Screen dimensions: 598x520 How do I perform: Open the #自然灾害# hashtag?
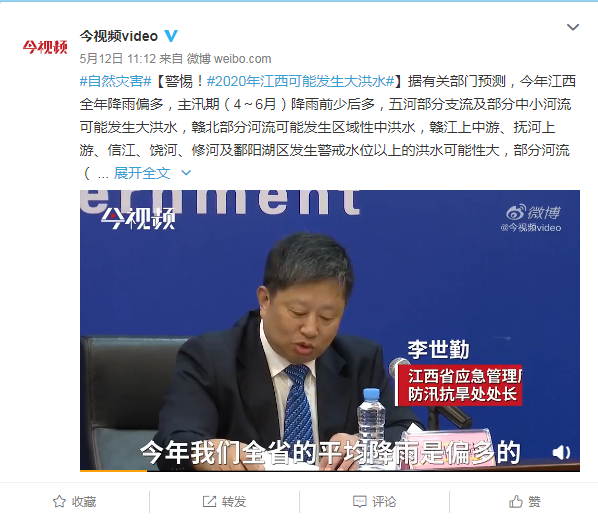point(116,81)
